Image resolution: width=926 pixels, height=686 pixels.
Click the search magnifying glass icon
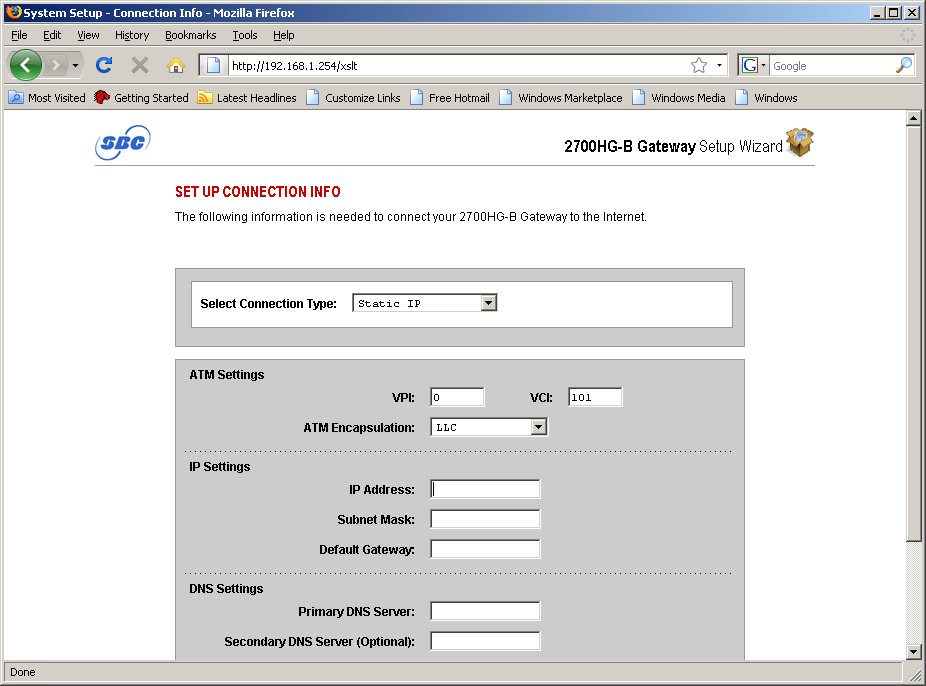[903, 65]
